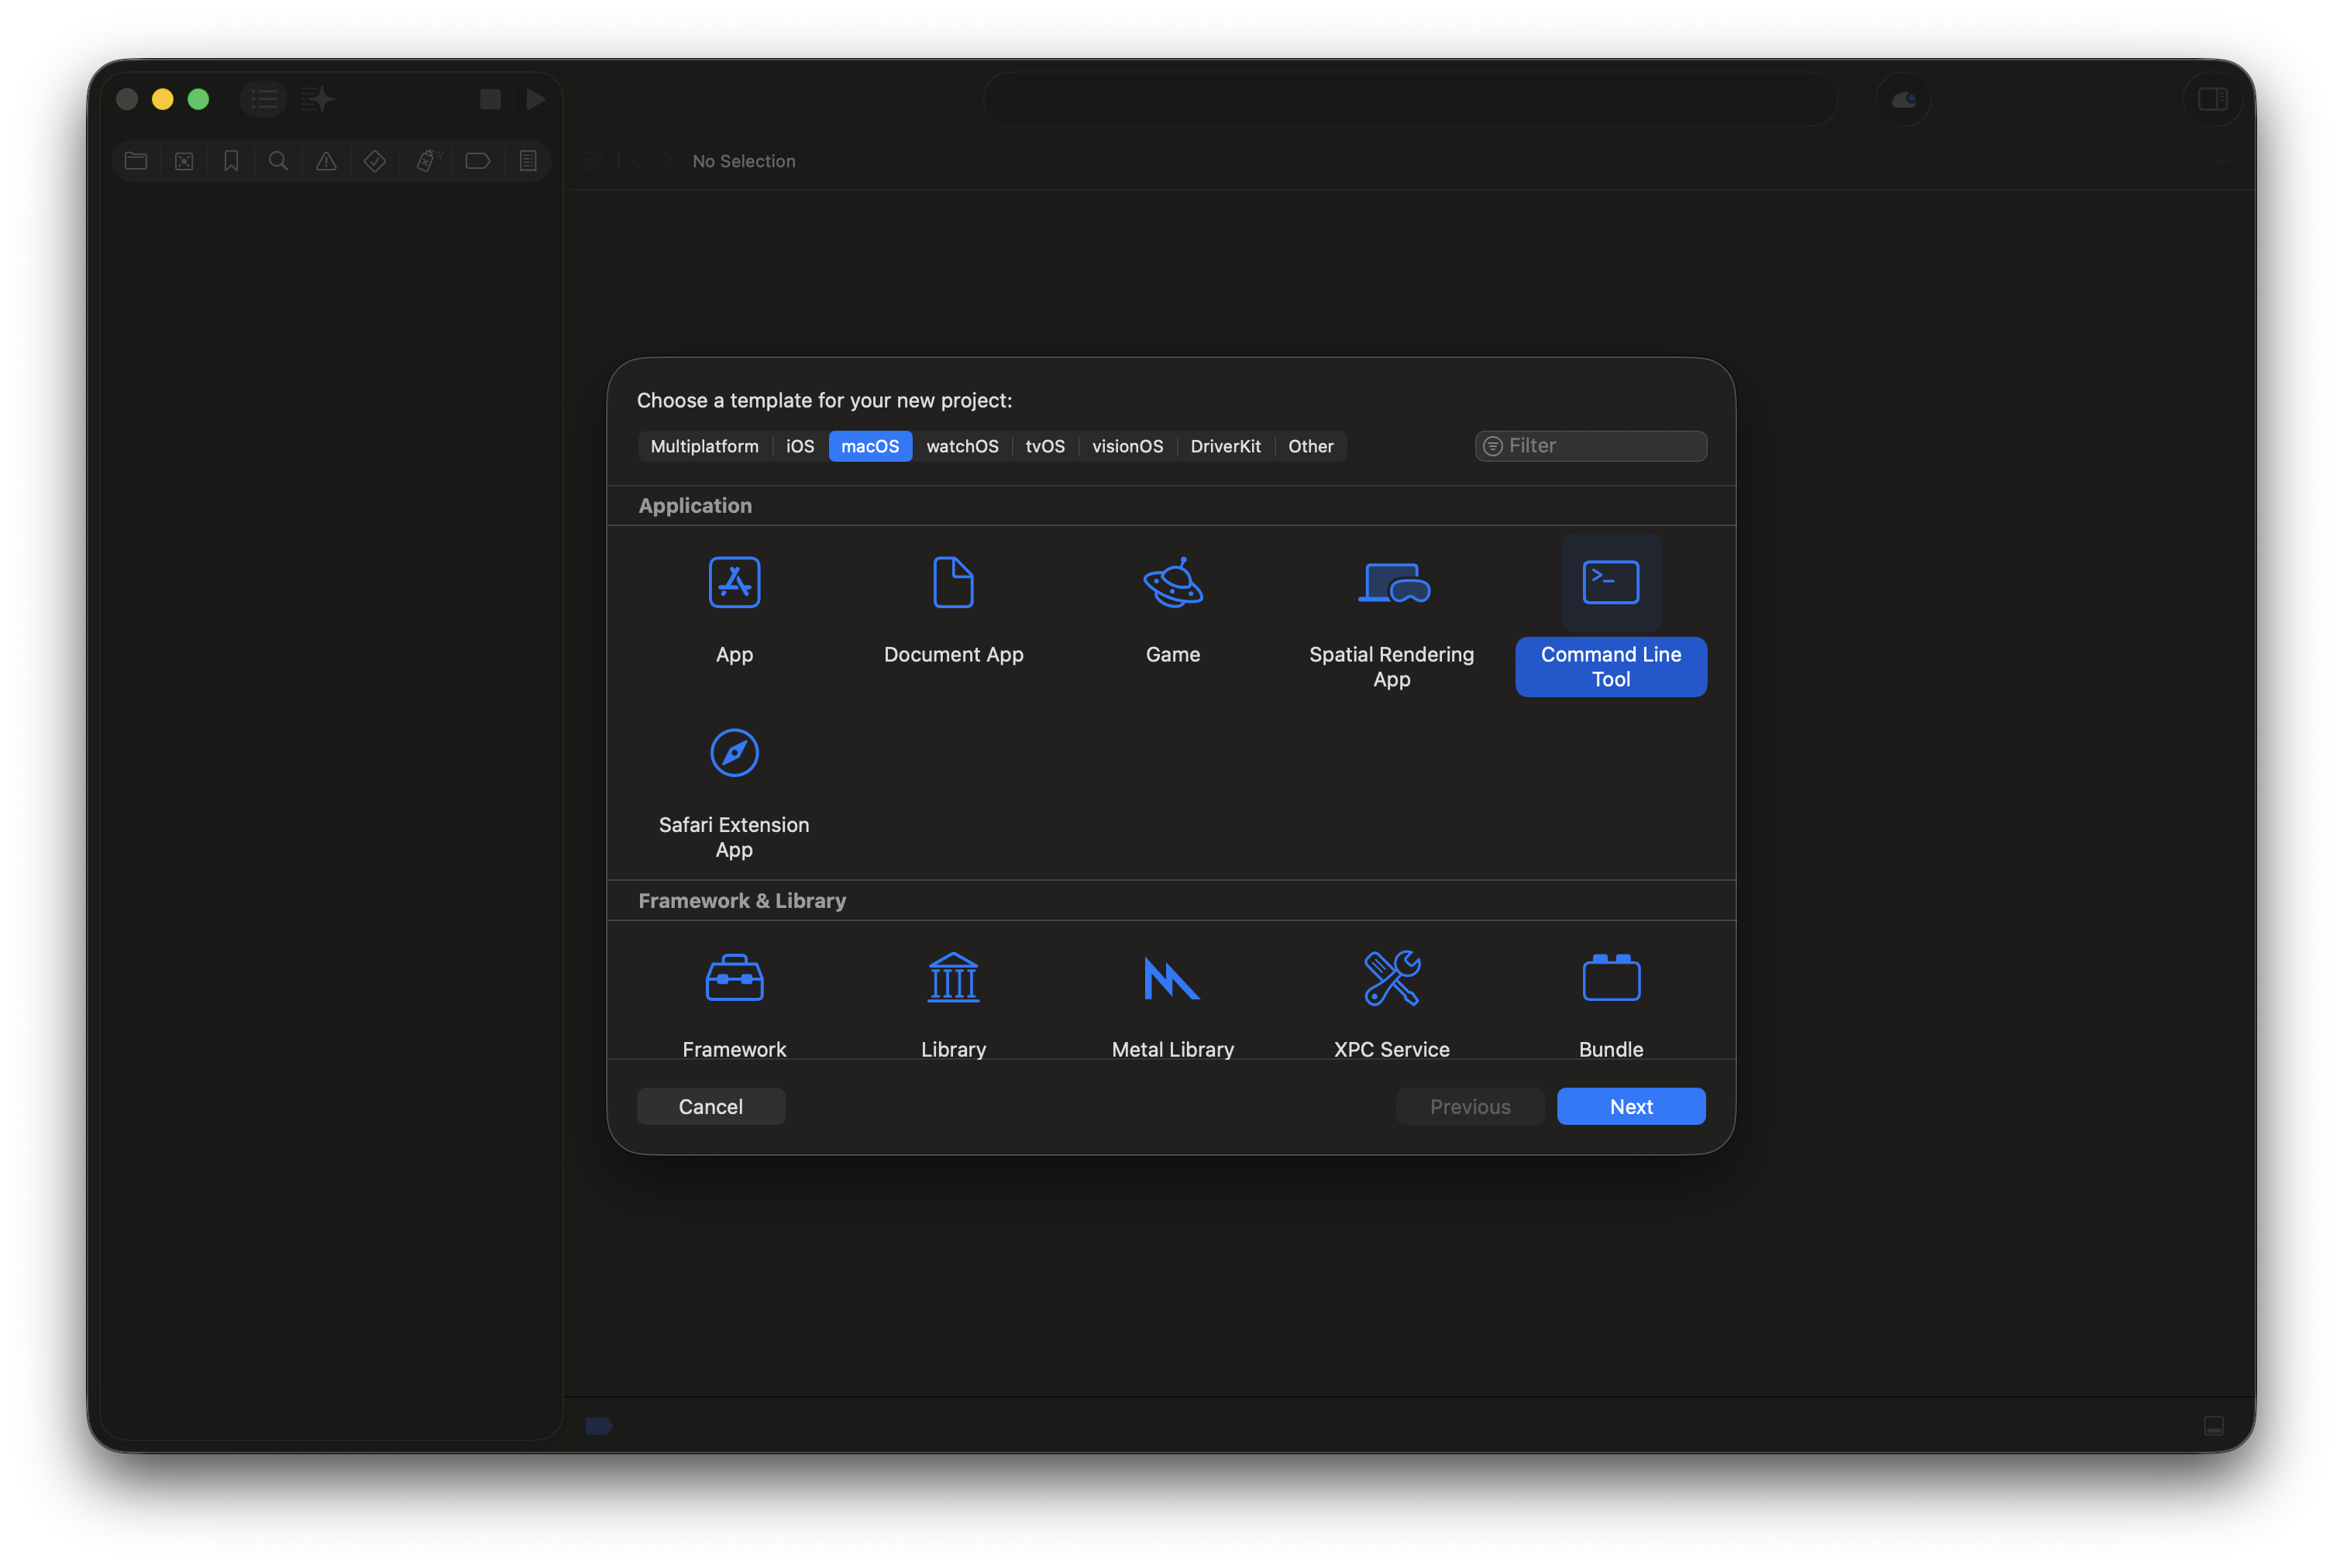2343x1568 pixels.
Task: Click the blue breakpoint tag in bottom bar
Action: click(x=598, y=1425)
